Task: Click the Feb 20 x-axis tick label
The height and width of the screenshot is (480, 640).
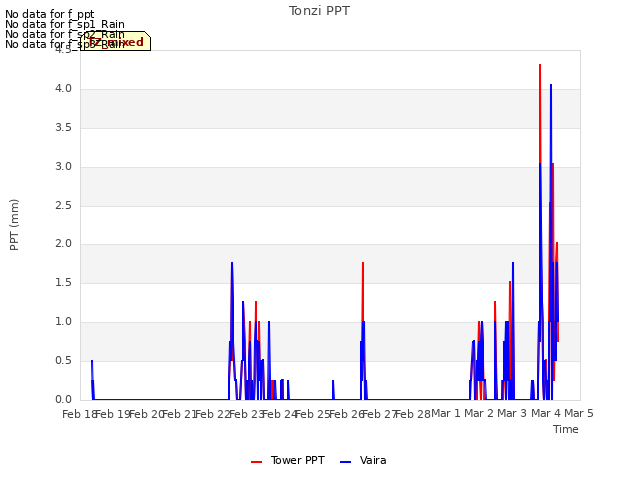Action: coord(146,414)
